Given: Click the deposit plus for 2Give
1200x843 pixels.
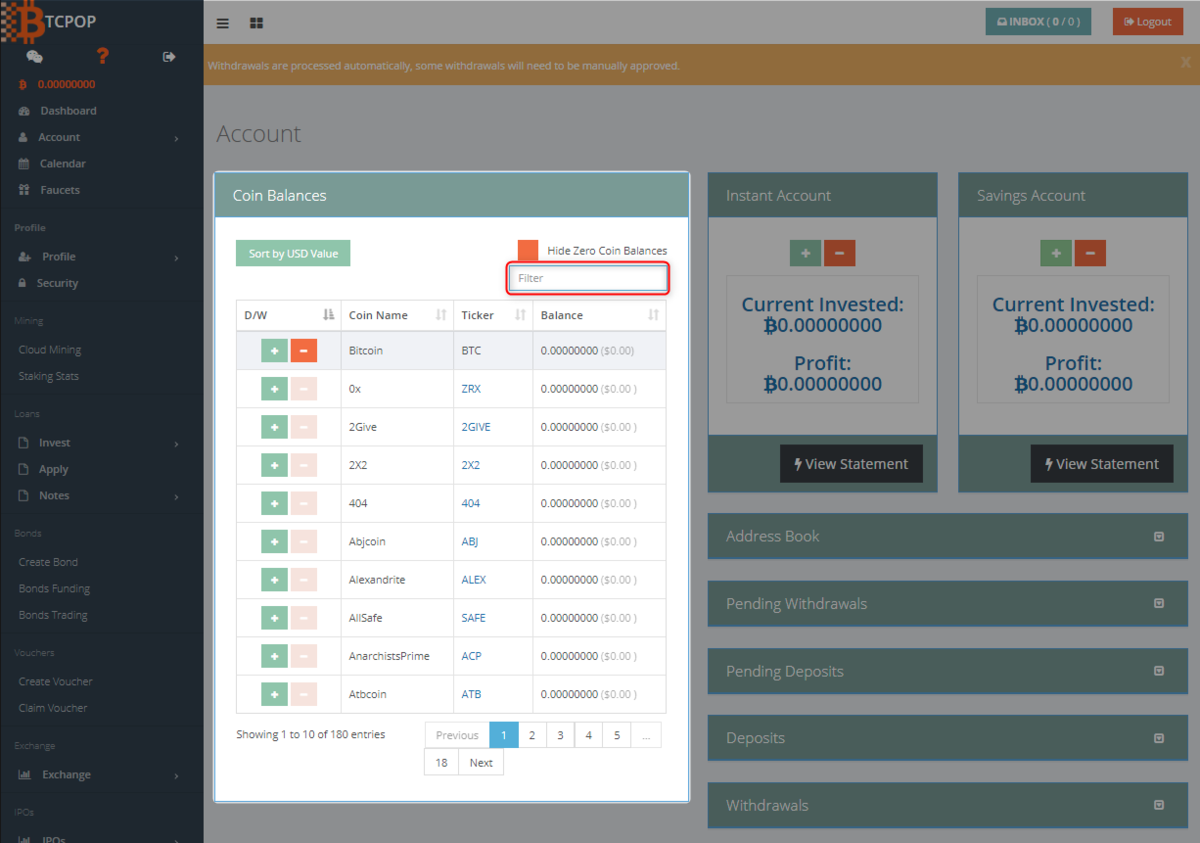Looking at the screenshot, I should (274, 427).
